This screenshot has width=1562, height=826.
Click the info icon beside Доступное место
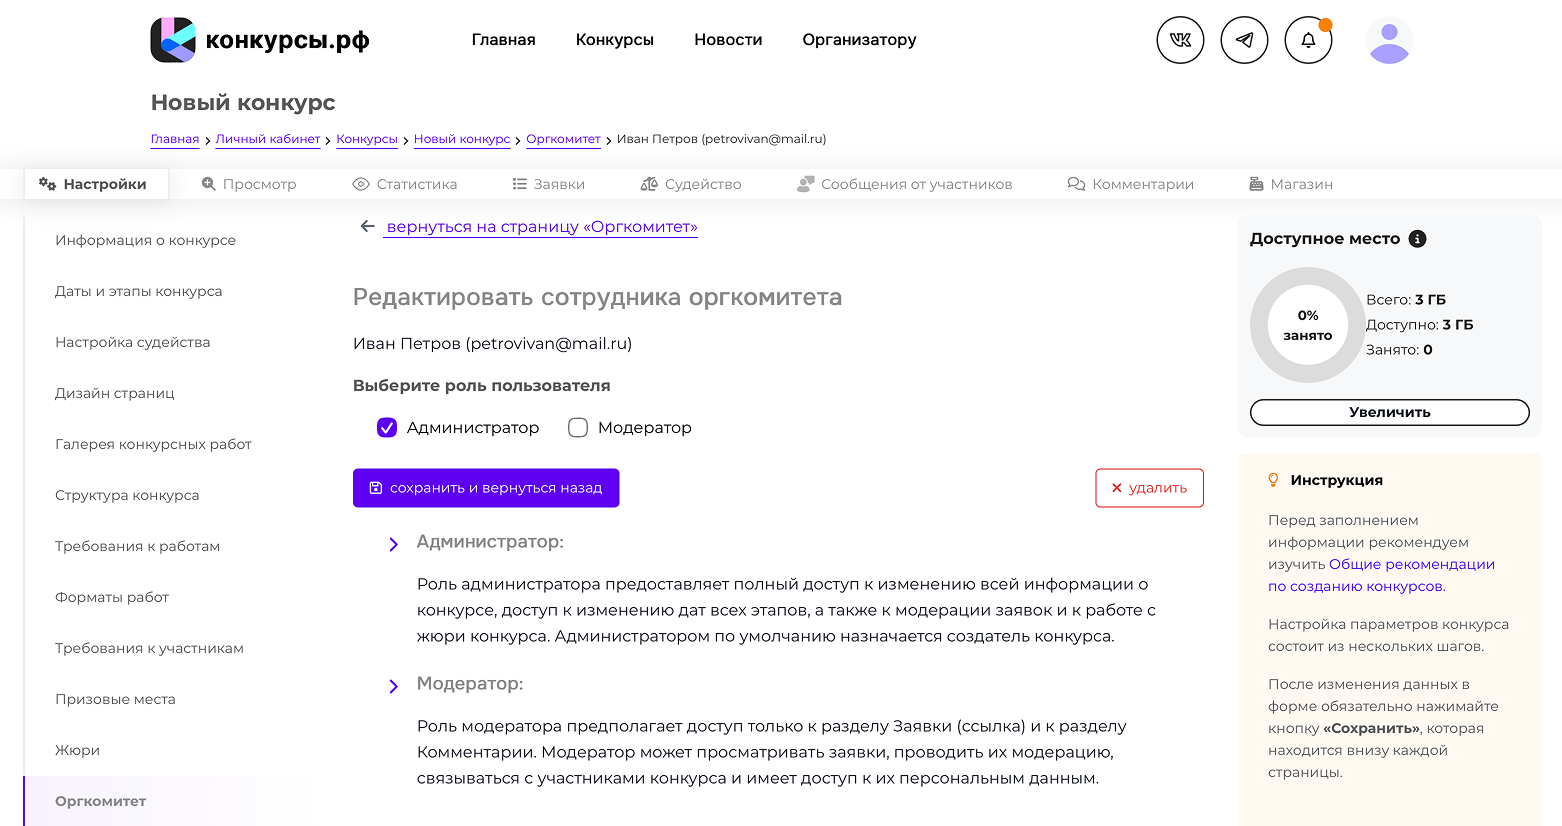(1417, 239)
